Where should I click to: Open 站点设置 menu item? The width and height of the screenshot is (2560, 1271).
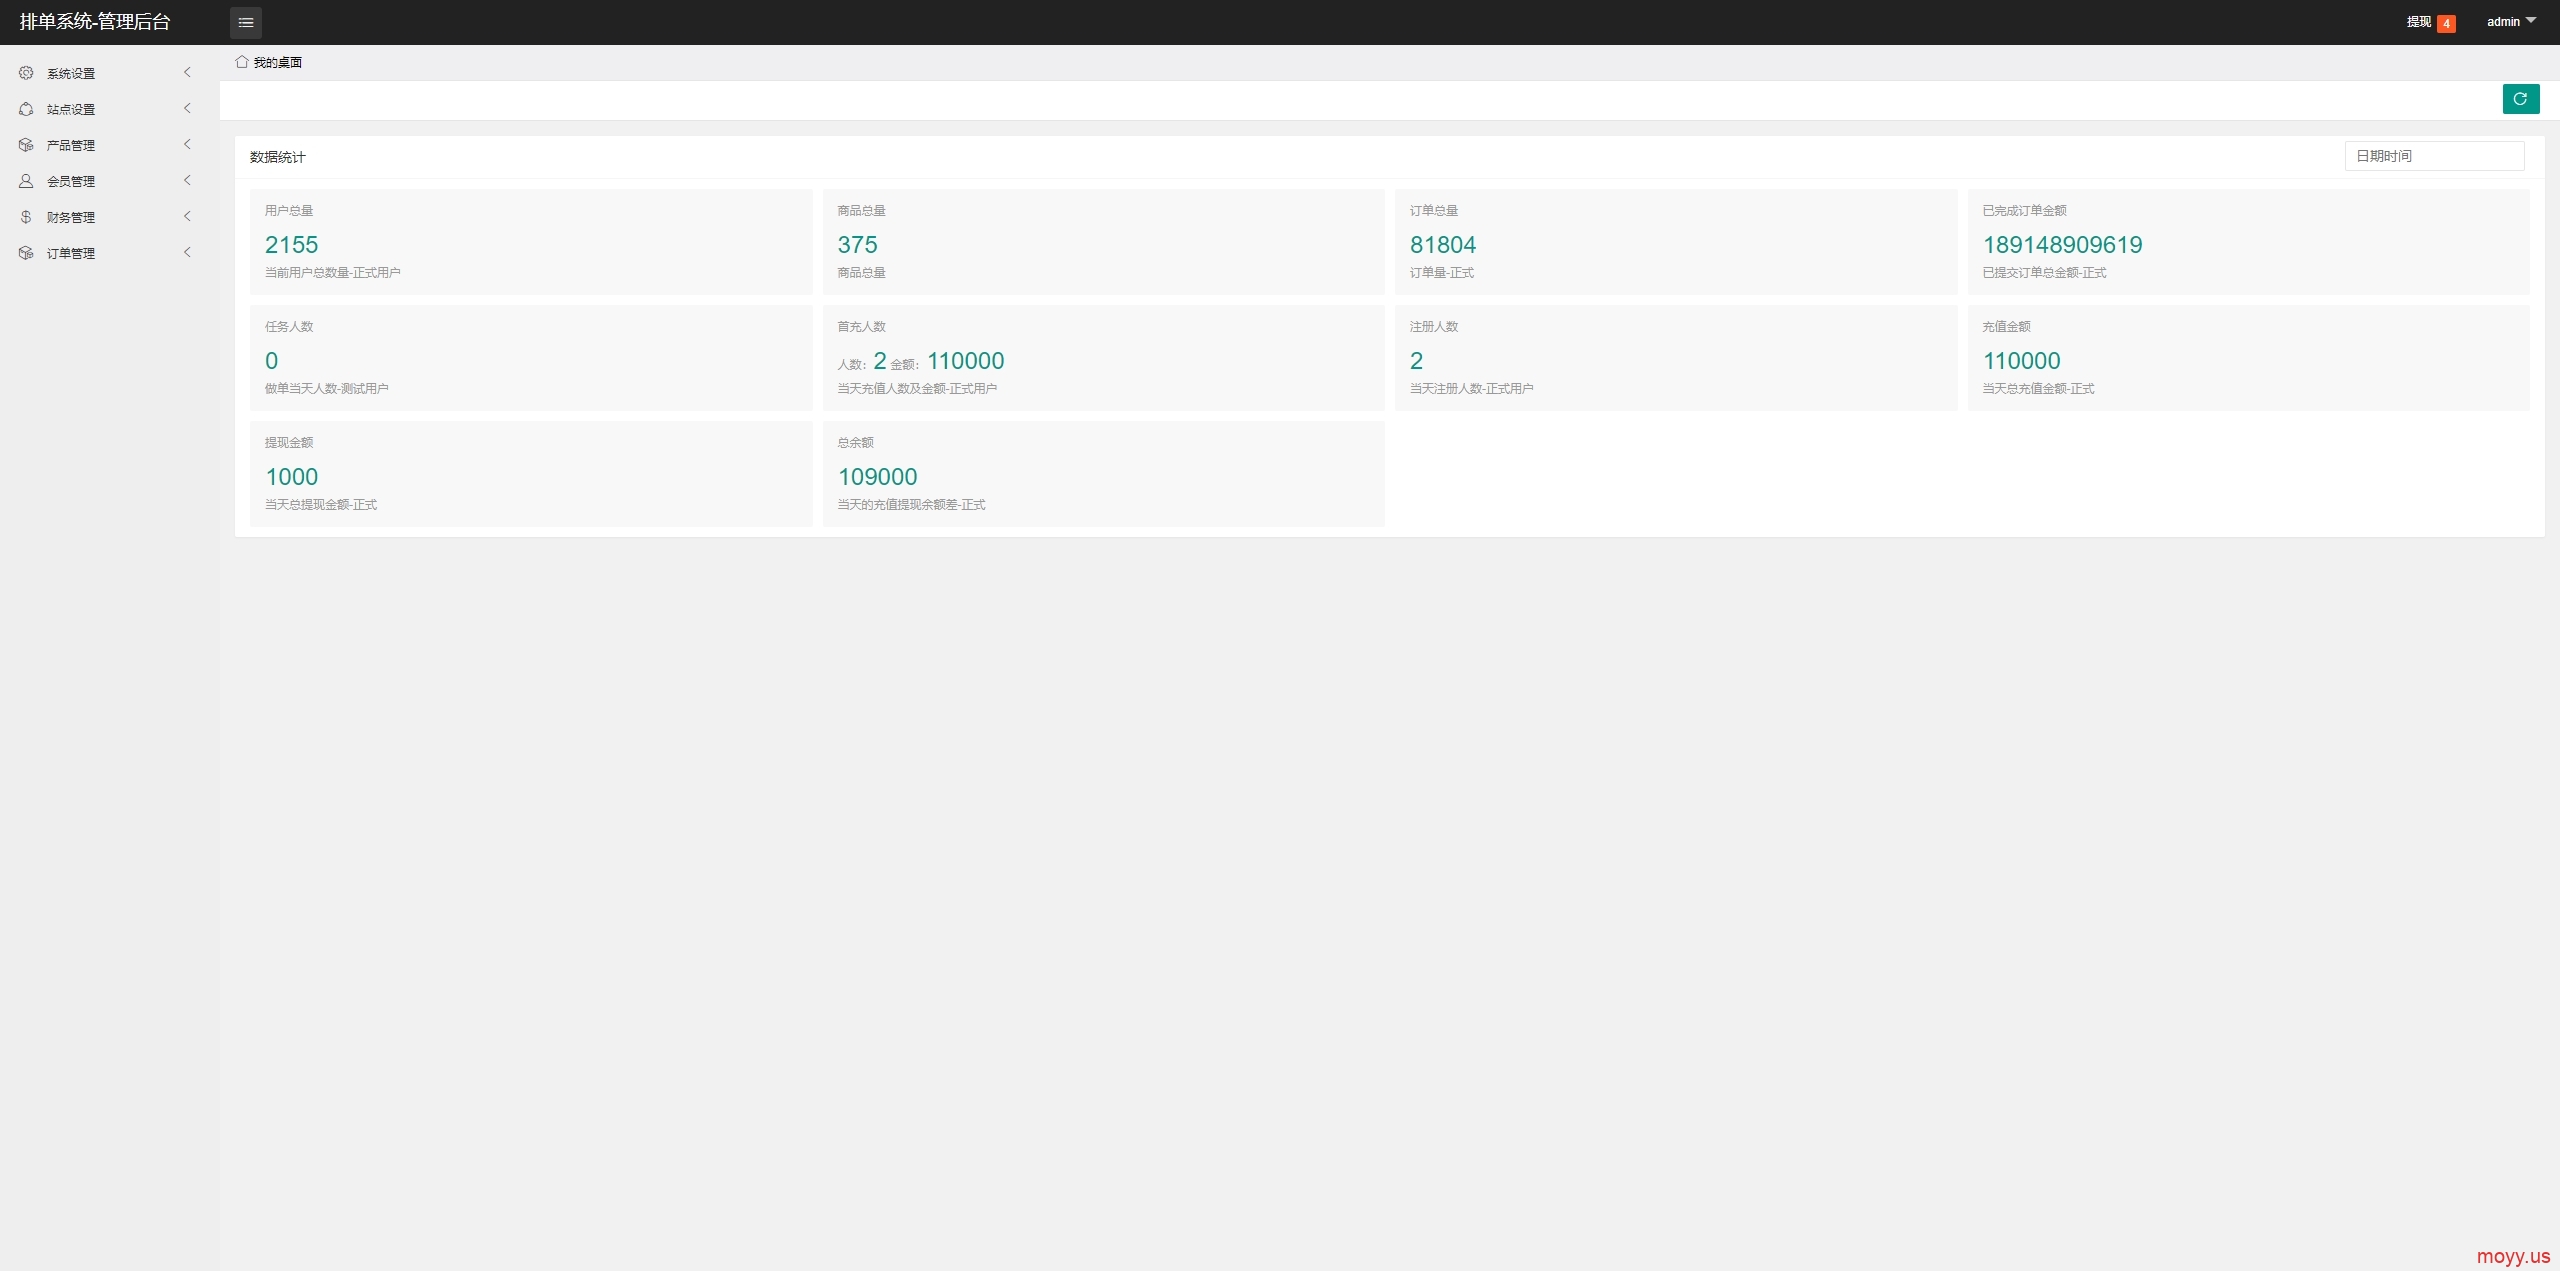[108, 109]
